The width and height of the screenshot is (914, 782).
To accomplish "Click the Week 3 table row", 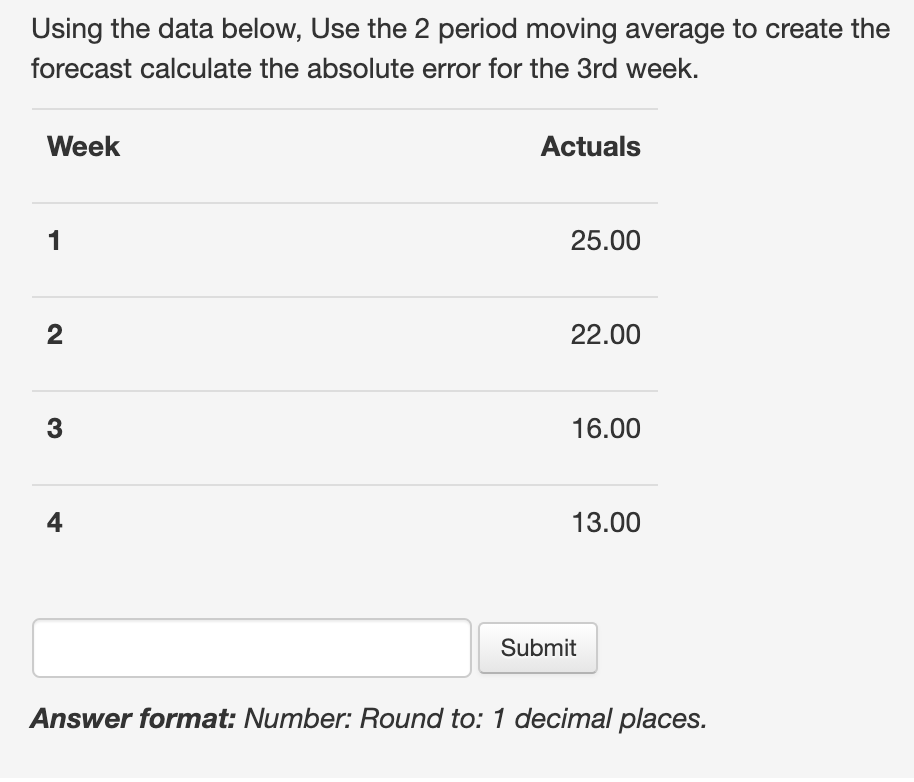I will 345,428.
